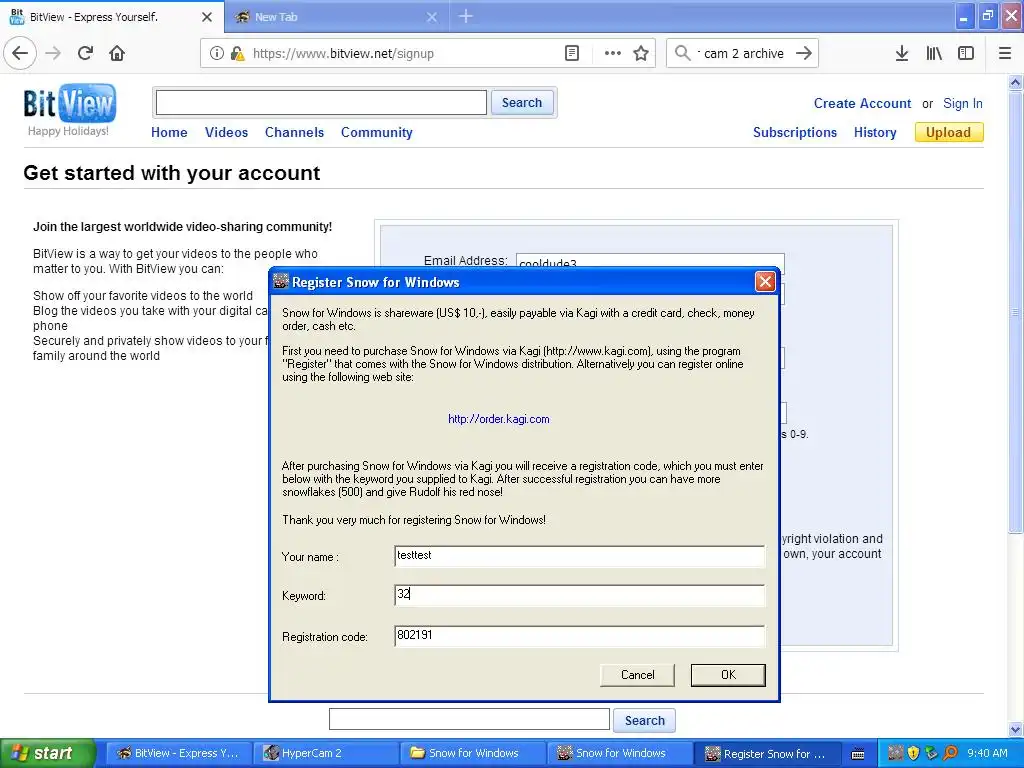Bookmark this page with the star icon
This screenshot has height=768, width=1024.
(x=641, y=54)
